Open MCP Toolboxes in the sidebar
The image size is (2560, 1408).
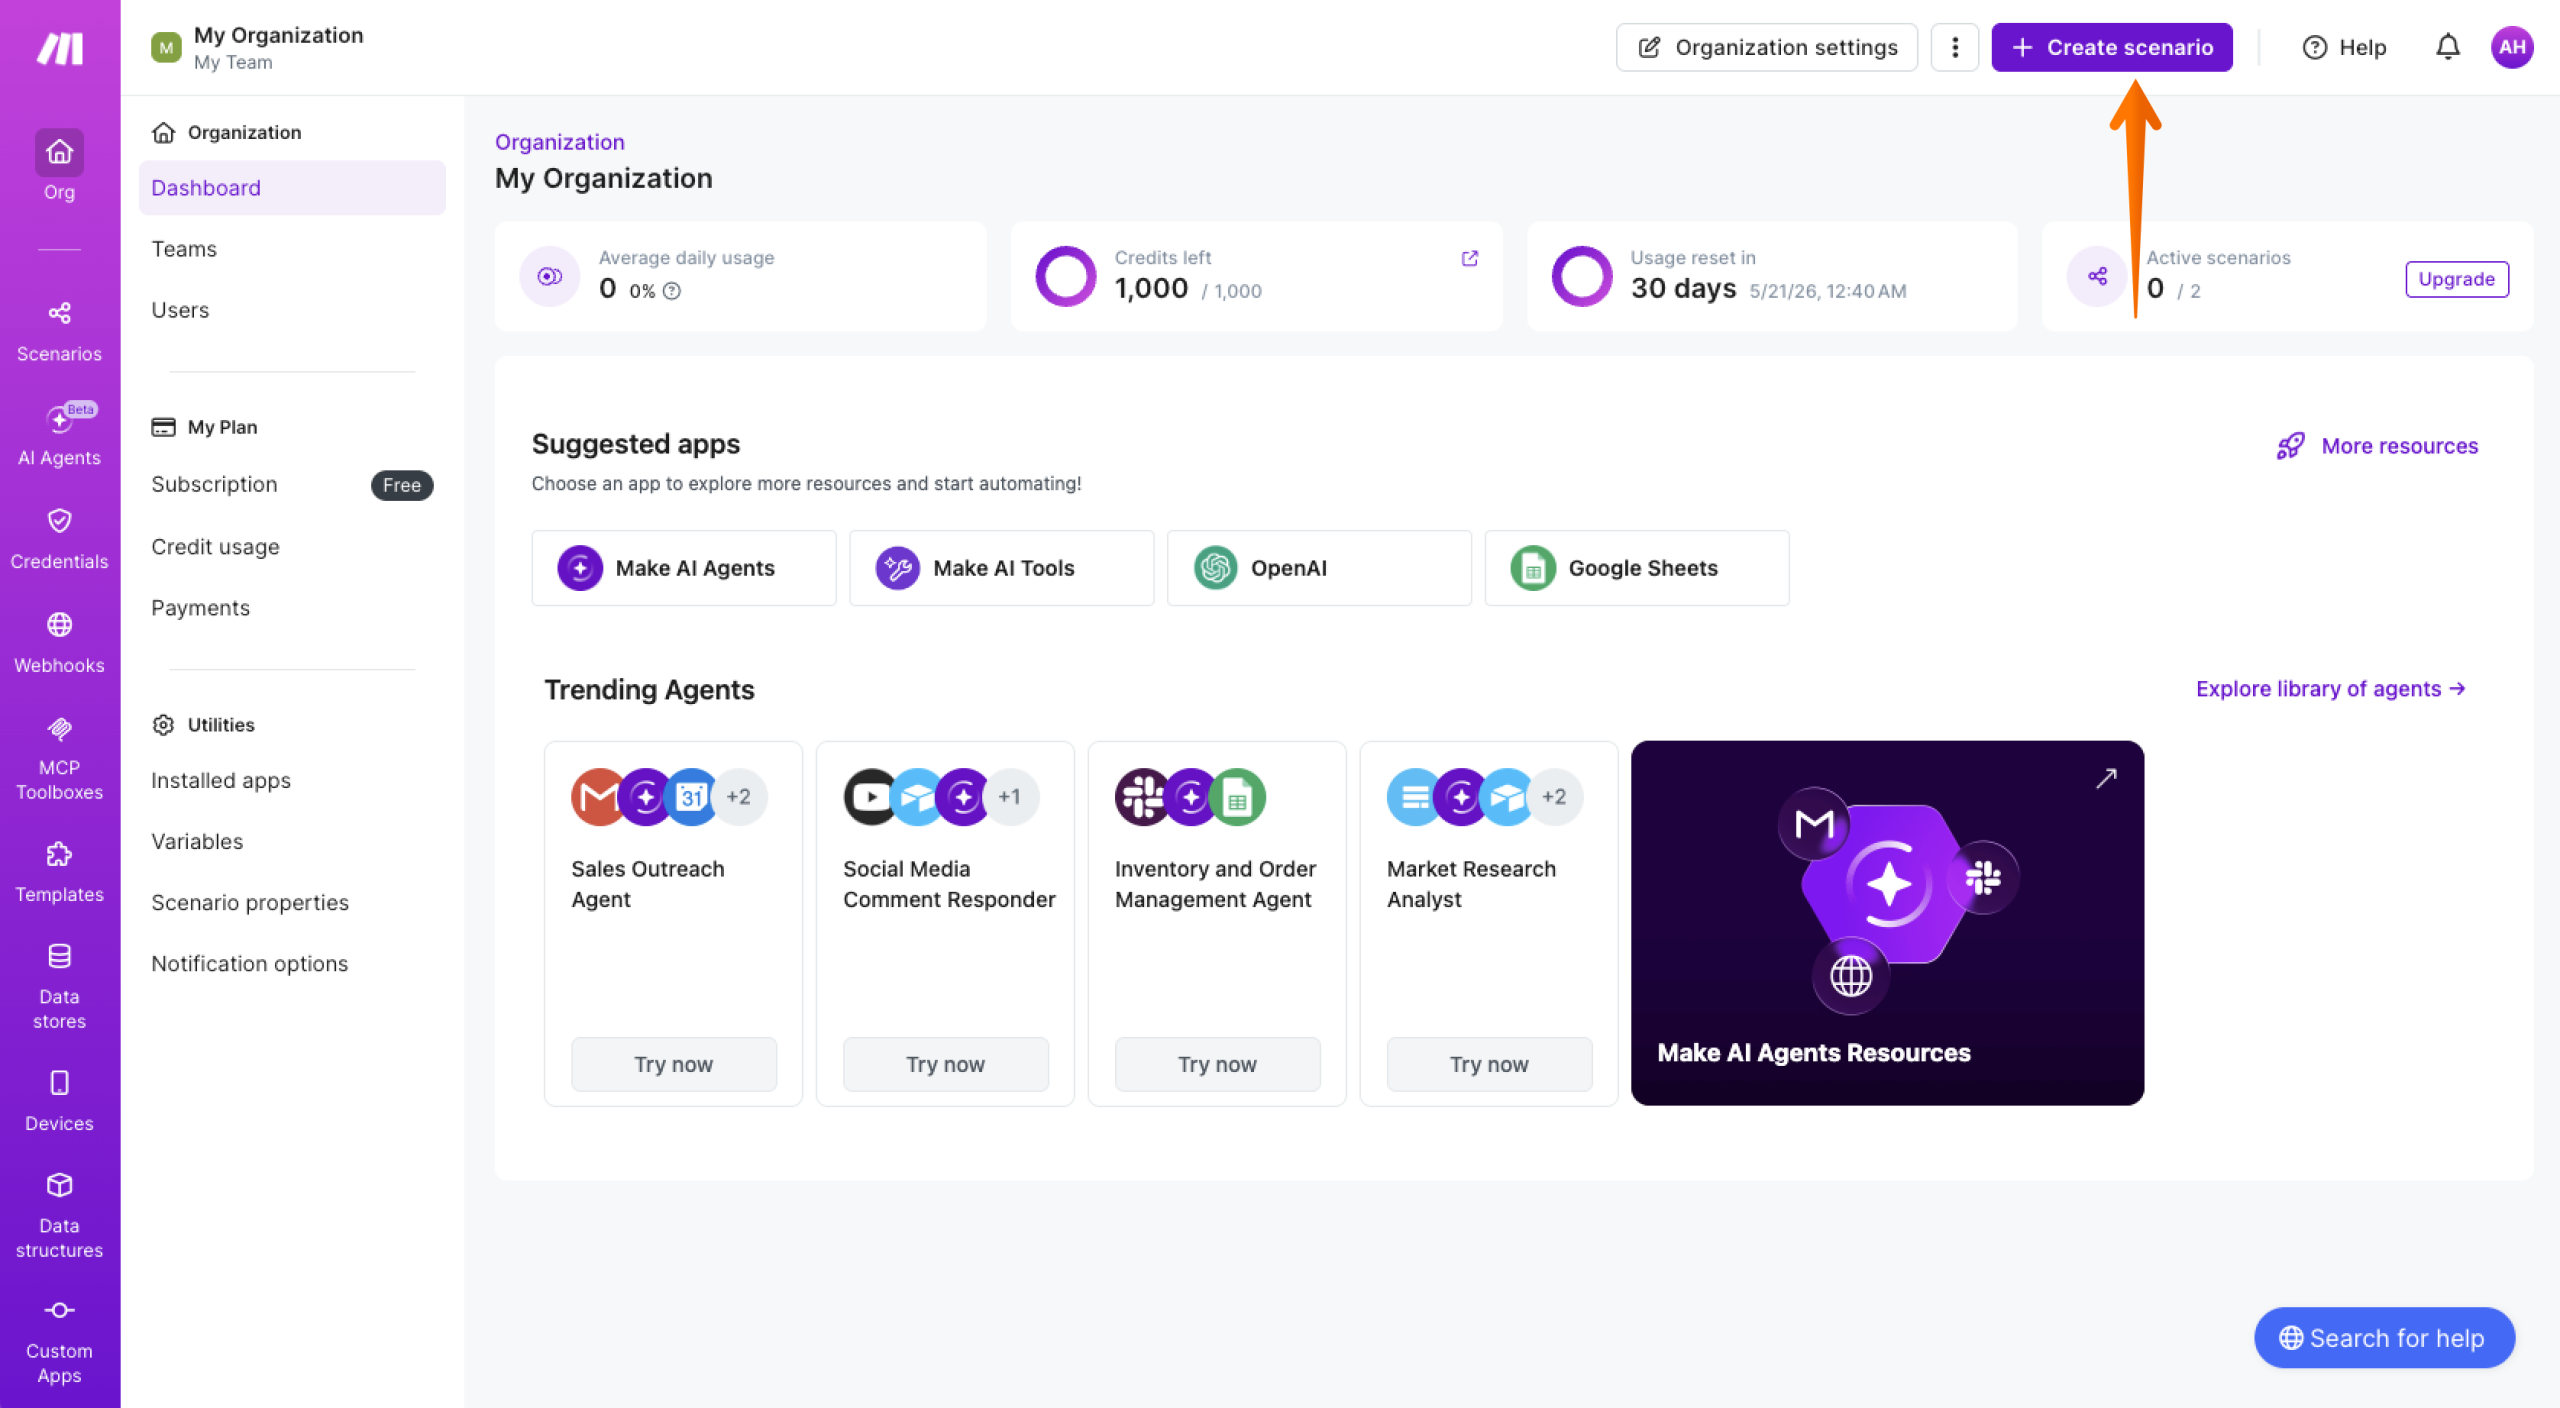click(x=59, y=758)
